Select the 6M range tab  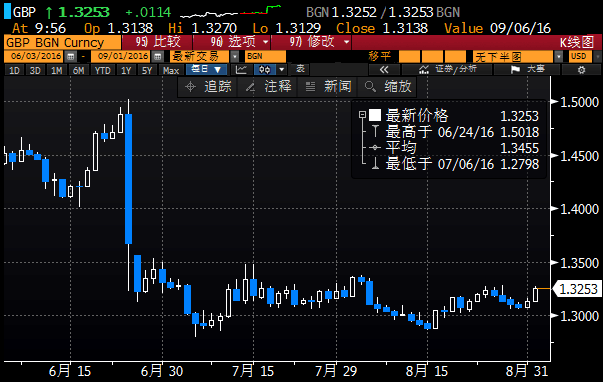tap(78, 70)
